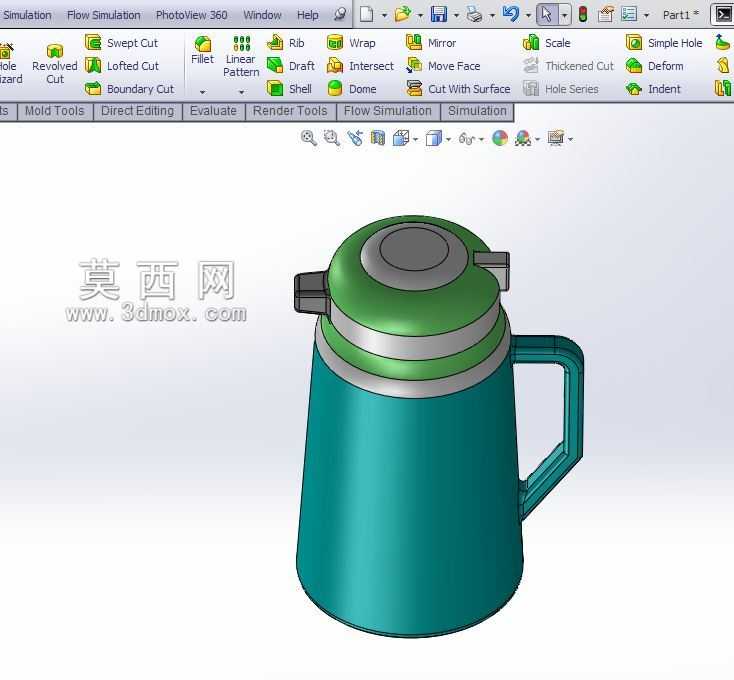Select the Deform feature
This screenshot has width=734, height=680.
654,66
